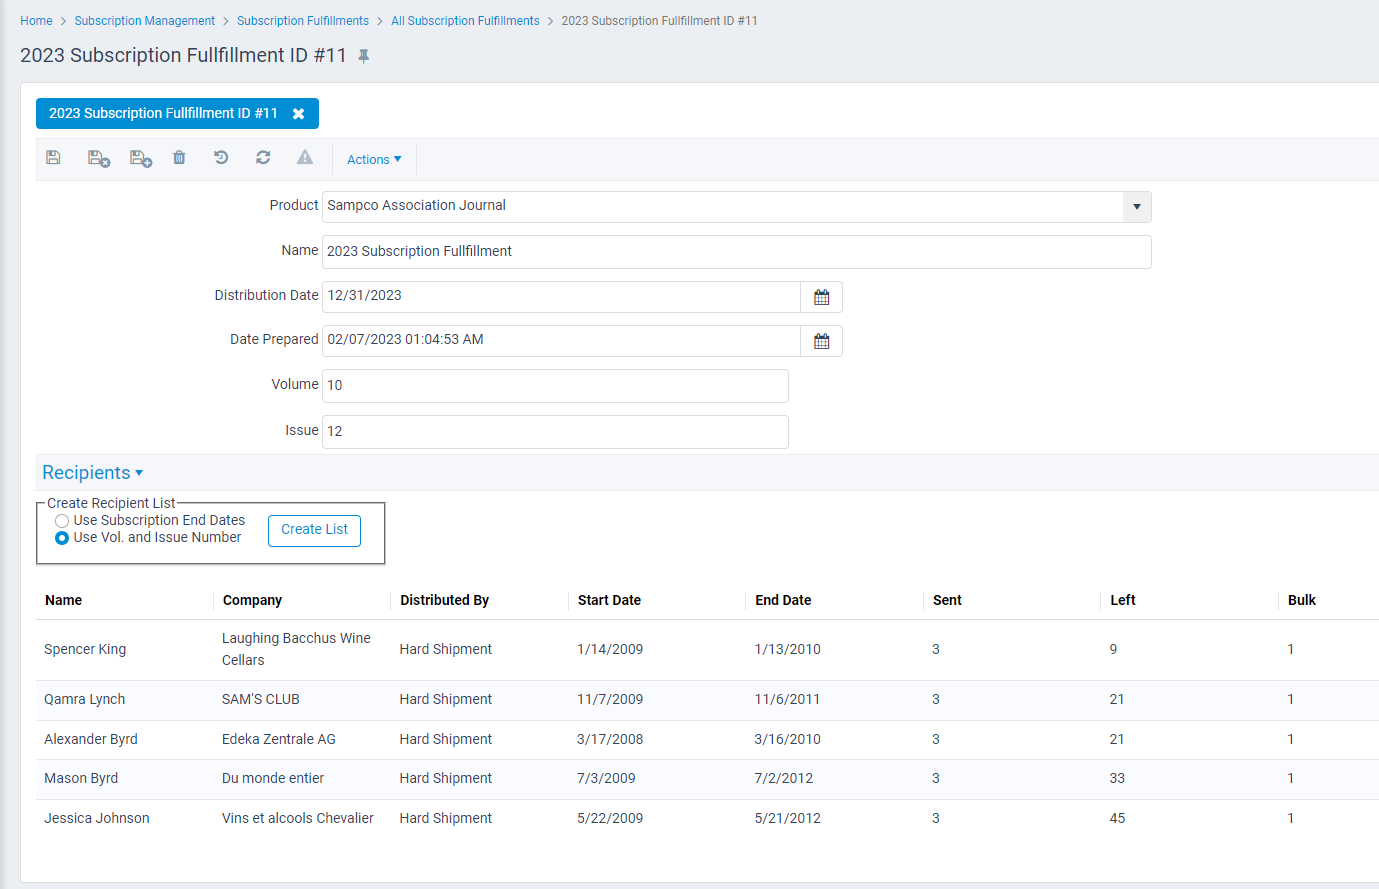Click the warning triangle icon
The image size is (1379, 889).
click(305, 157)
